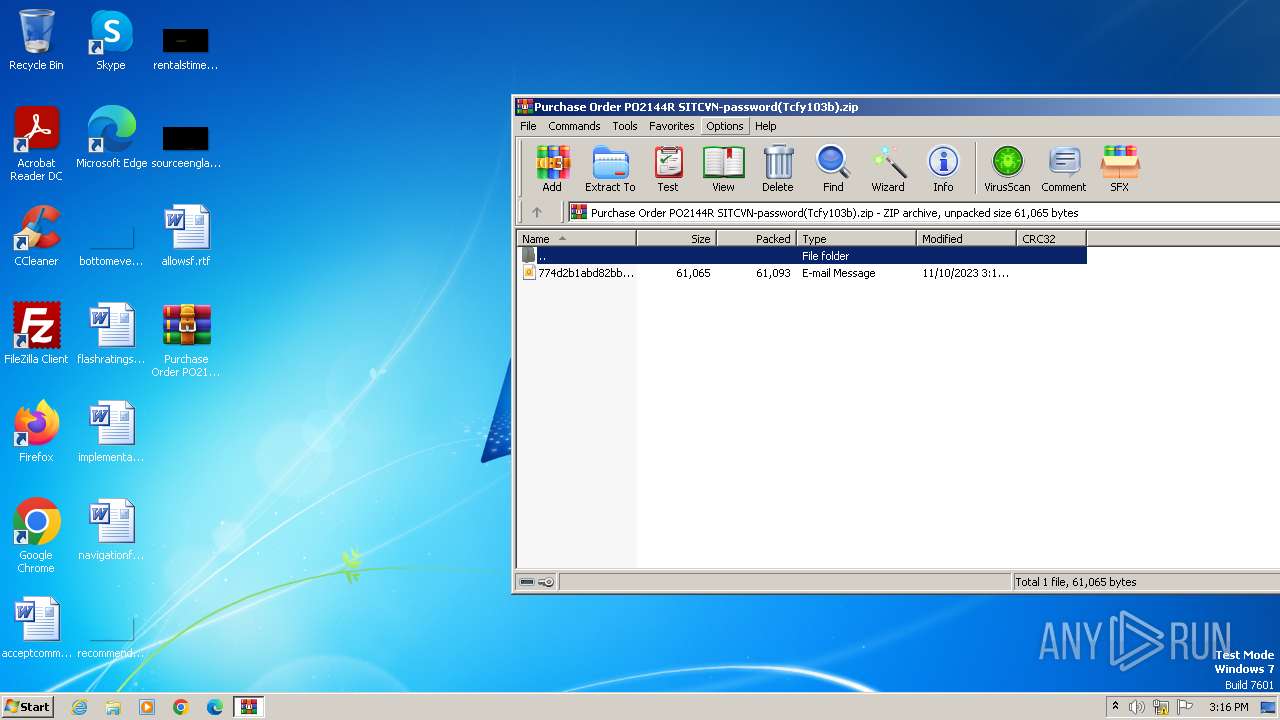The height and width of the screenshot is (720, 1280).
Task: Click the Windows Start button
Action: pyautogui.click(x=28, y=706)
